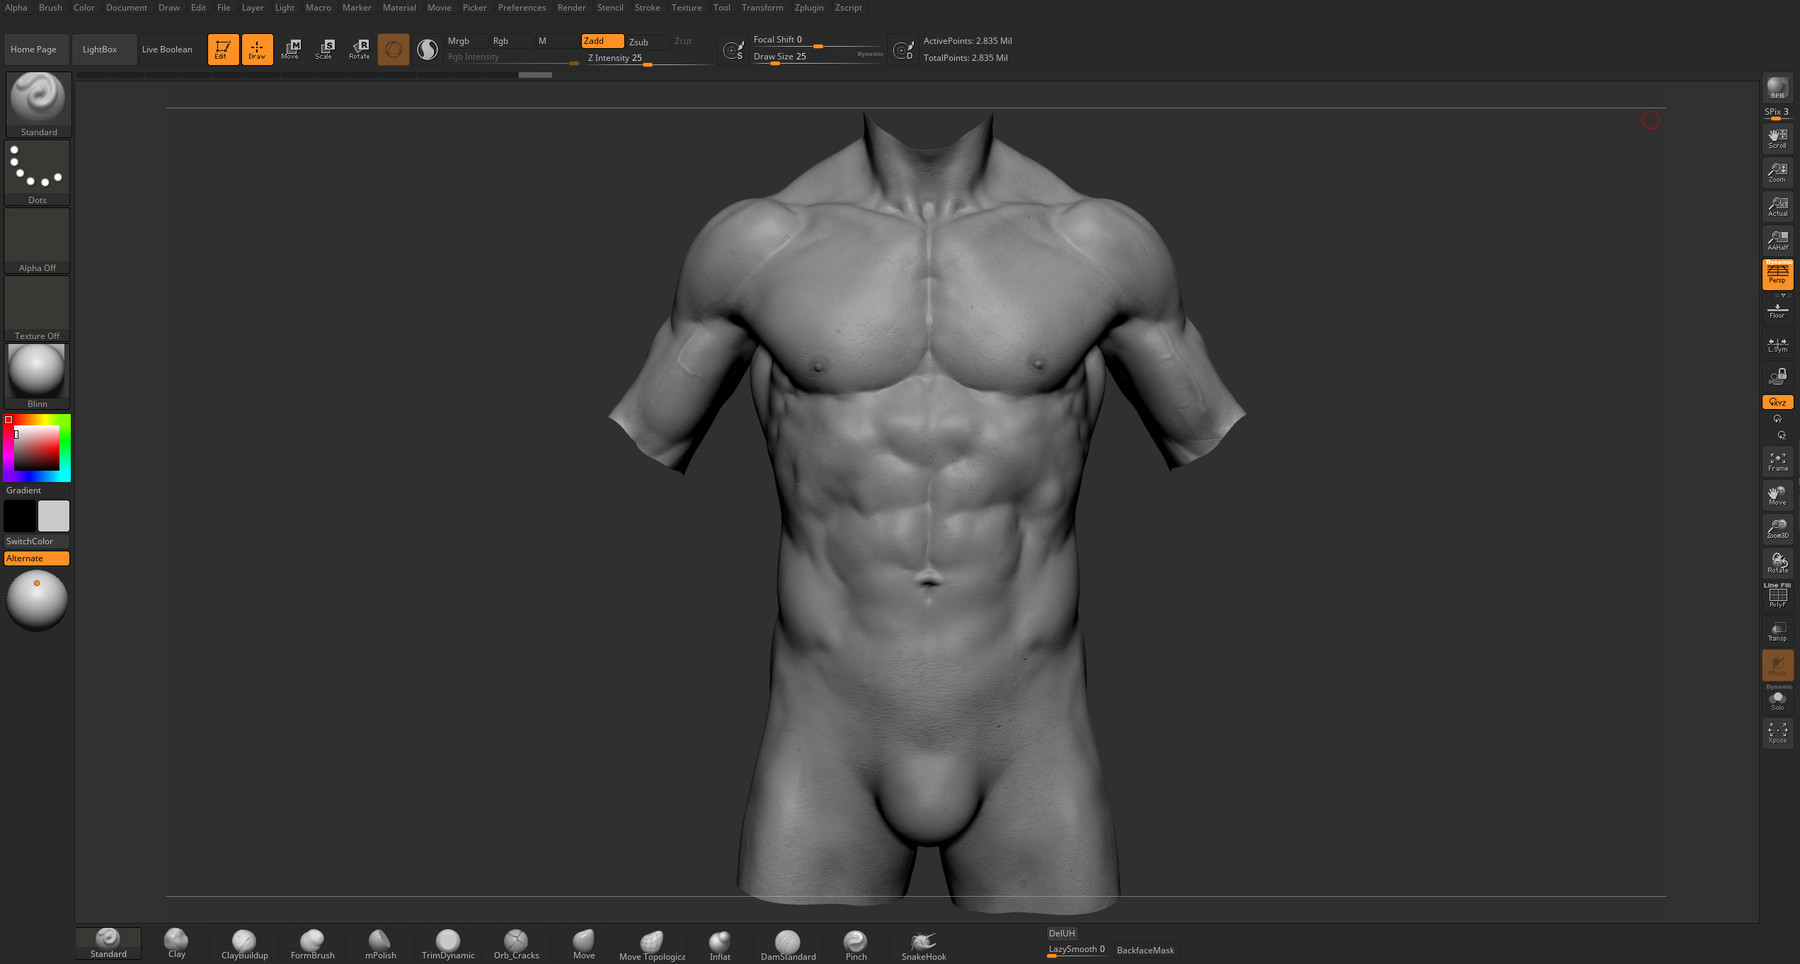This screenshot has width=1800, height=964.
Task: Open the Transform menu
Action: (762, 8)
